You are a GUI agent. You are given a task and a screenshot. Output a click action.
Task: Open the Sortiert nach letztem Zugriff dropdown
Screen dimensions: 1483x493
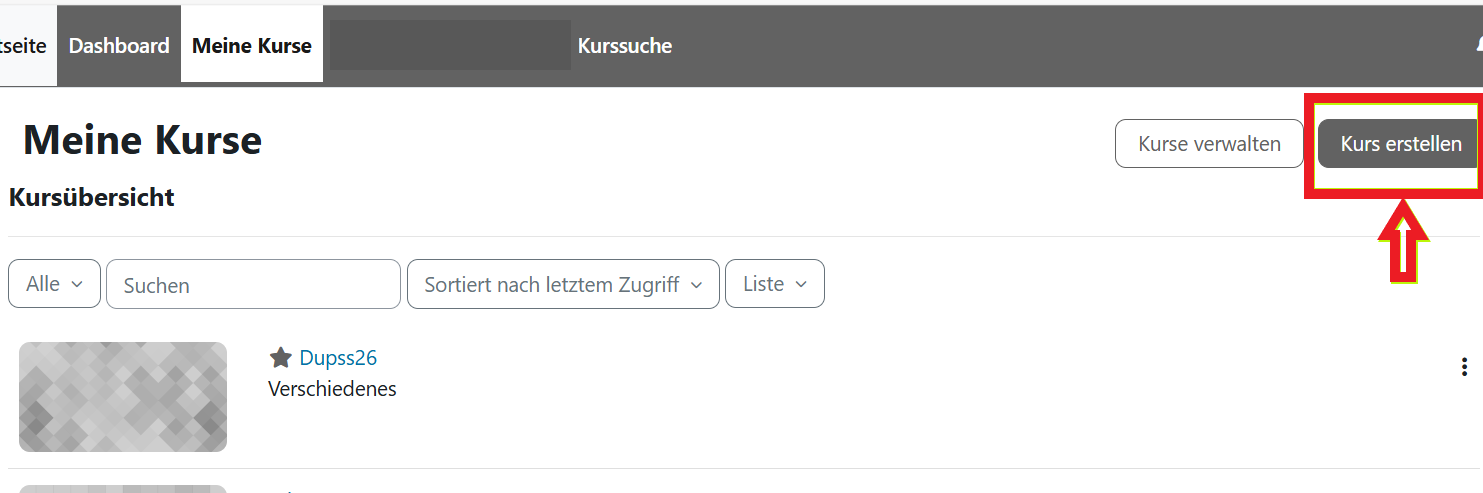pos(563,284)
